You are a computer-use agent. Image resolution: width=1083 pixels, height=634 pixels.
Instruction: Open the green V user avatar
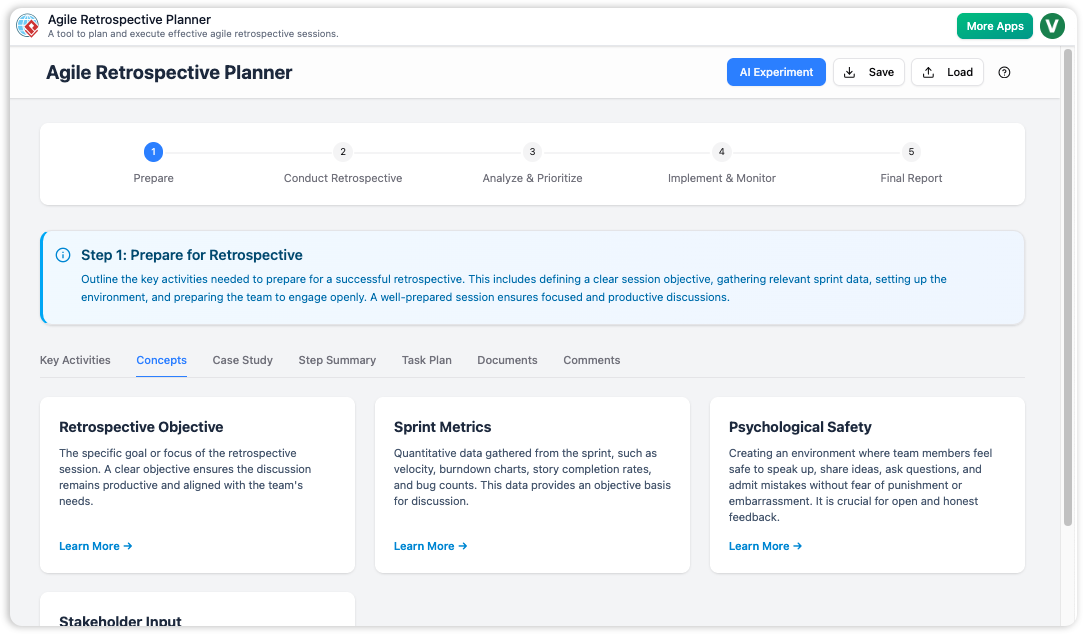[x=1051, y=25]
